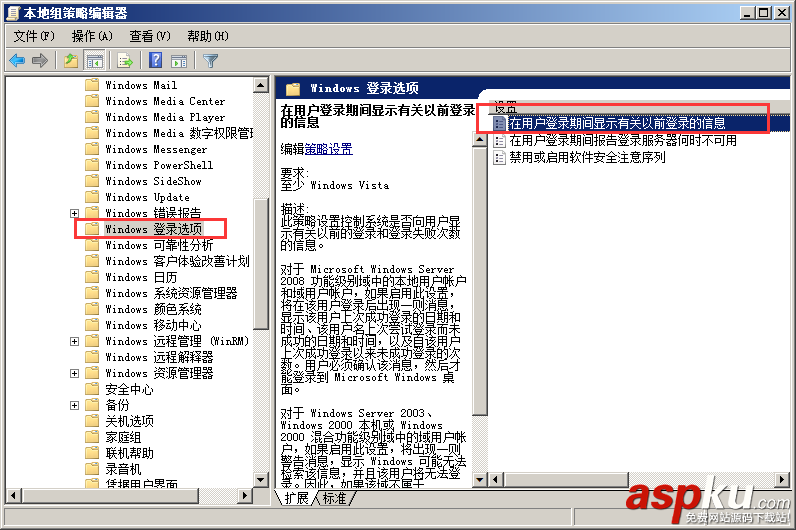796x530 pixels.
Task: Toggle the console tree show/hide icon
Action: click(94, 61)
